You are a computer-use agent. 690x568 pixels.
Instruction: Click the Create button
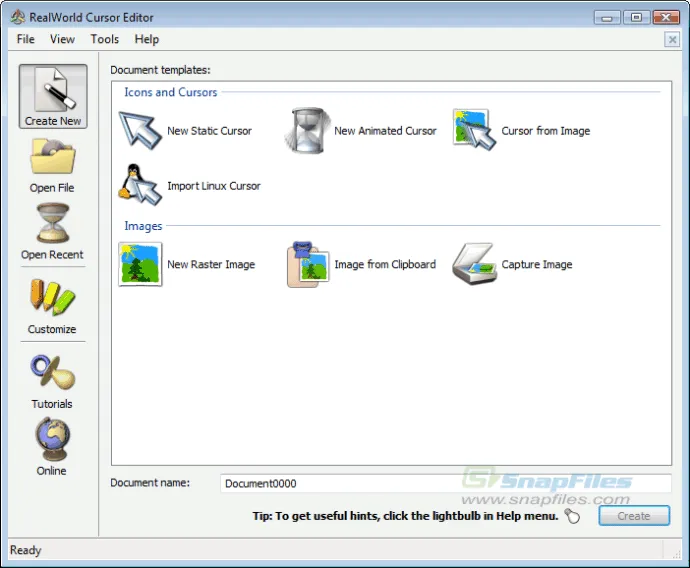pyautogui.click(x=634, y=516)
